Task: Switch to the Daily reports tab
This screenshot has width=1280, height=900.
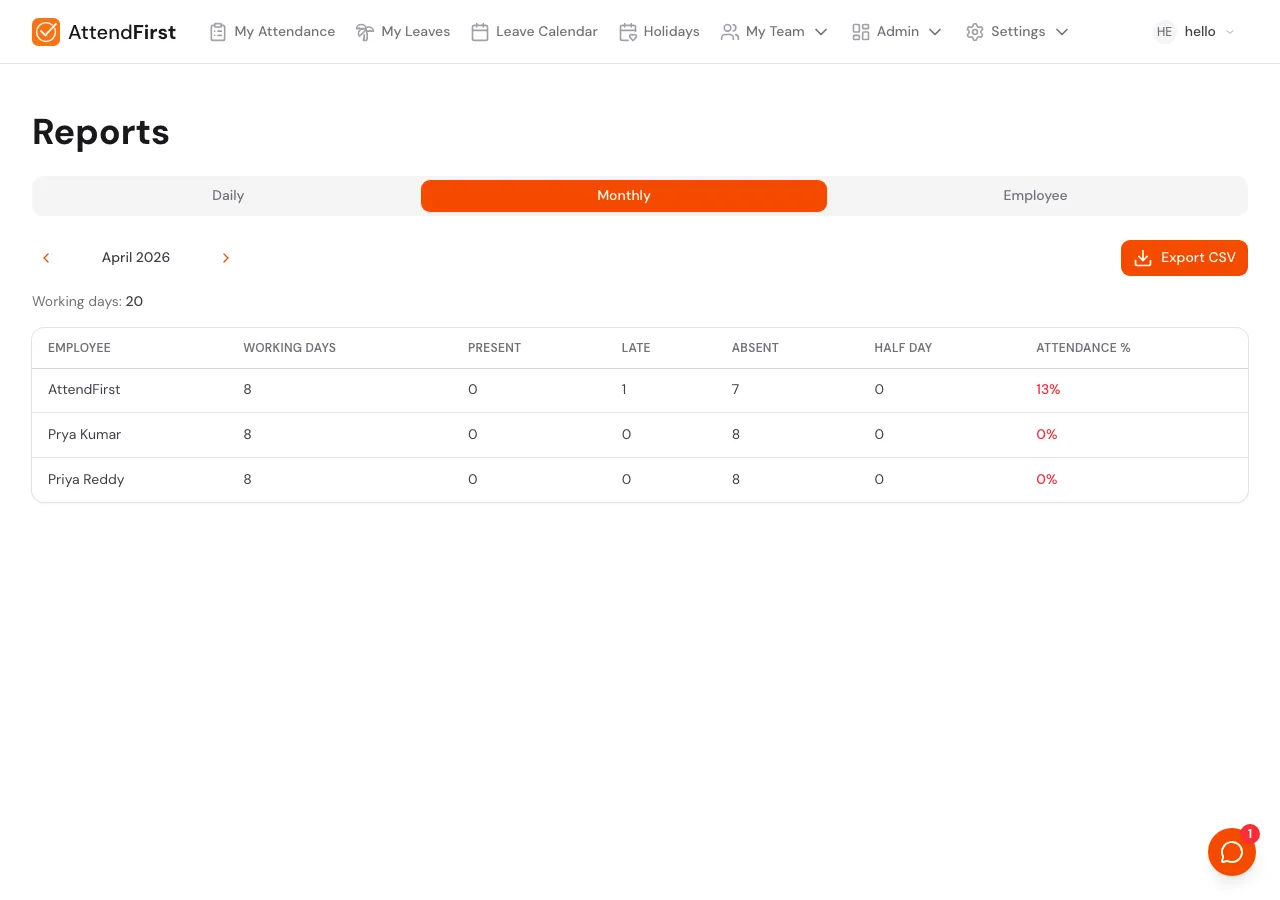Action: pyautogui.click(x=228, y=195)
